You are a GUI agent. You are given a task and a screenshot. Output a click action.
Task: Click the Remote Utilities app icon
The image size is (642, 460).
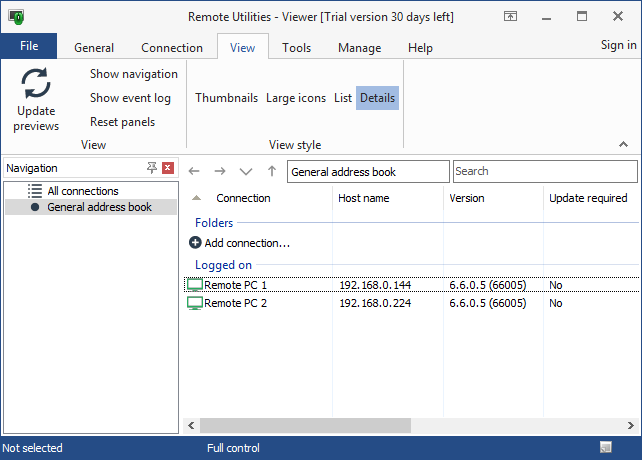[17, 17]
